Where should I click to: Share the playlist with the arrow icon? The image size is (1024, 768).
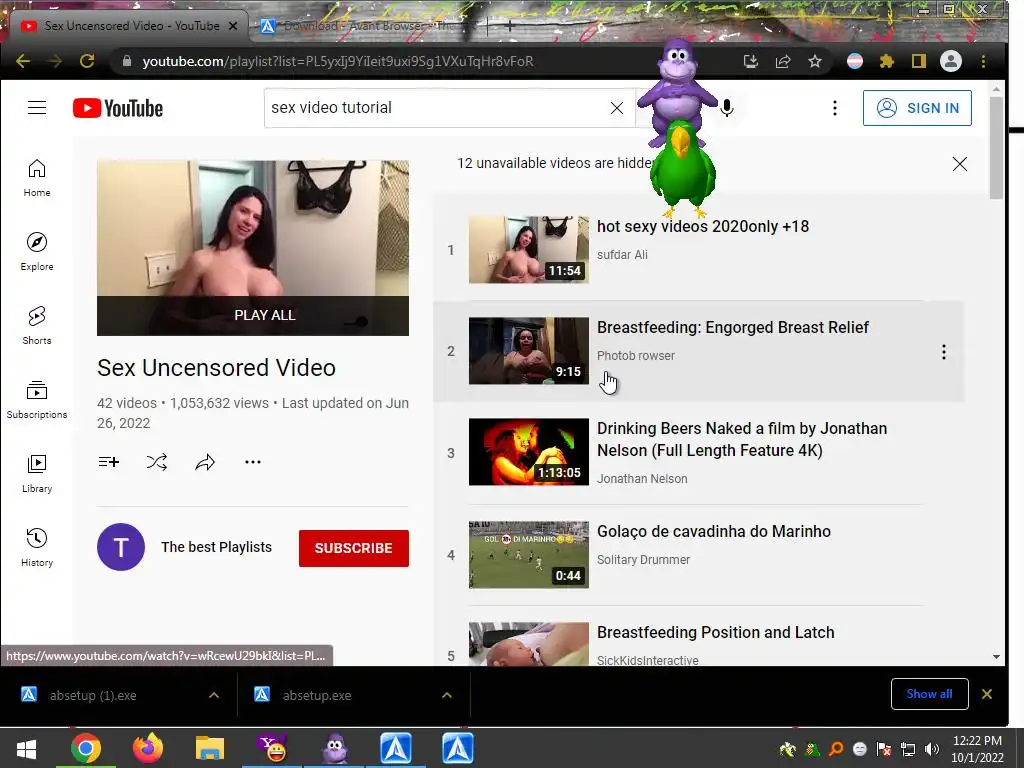pos(205,462)
